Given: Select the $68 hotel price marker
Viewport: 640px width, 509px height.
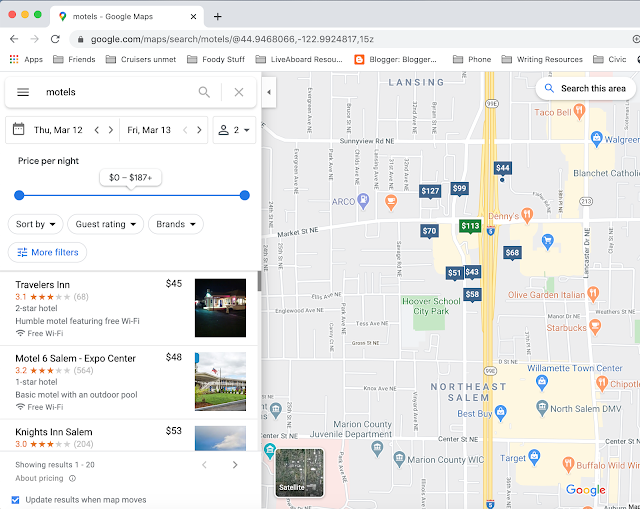Looking at the screenshot, I should 512,253.
